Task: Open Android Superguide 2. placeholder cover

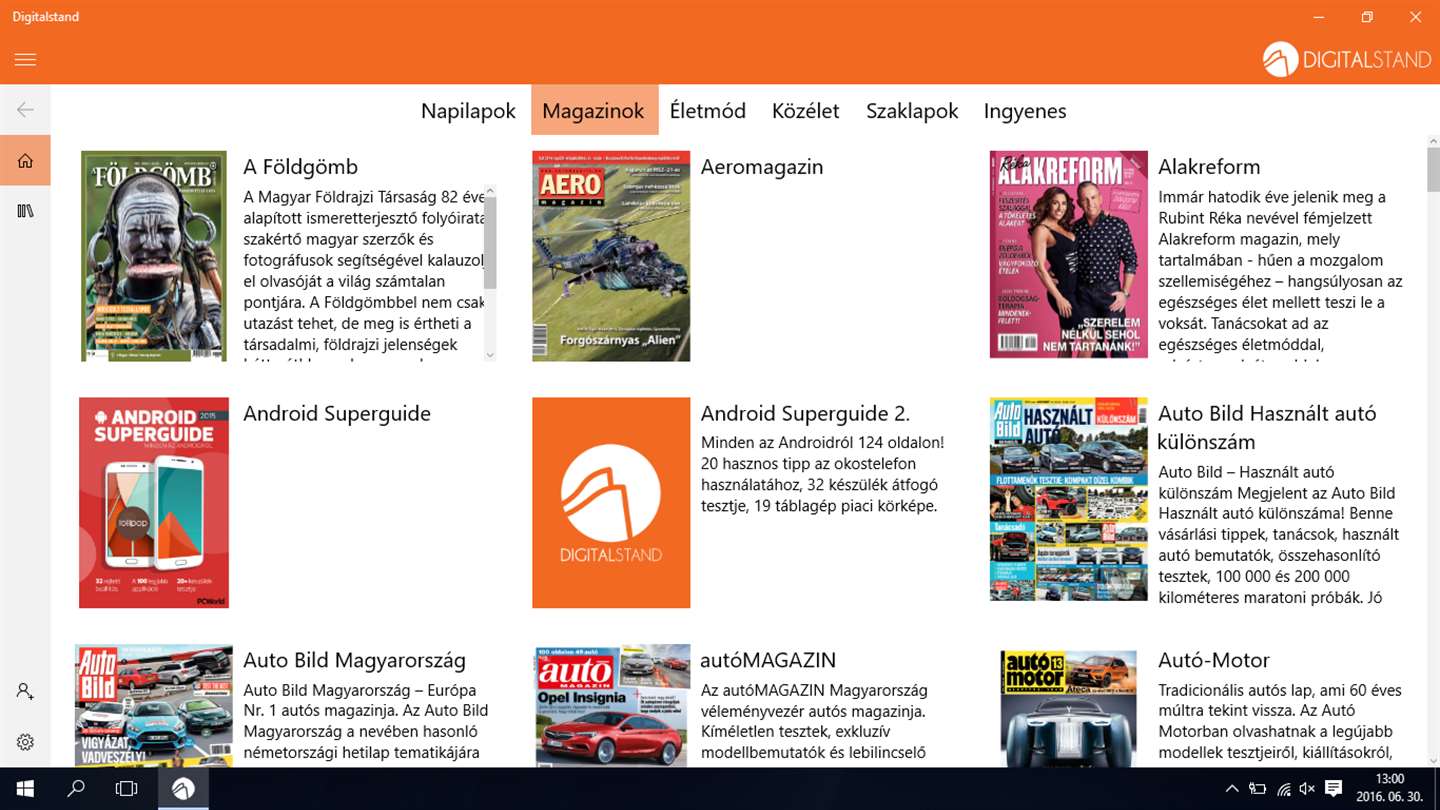Action: 611,503
